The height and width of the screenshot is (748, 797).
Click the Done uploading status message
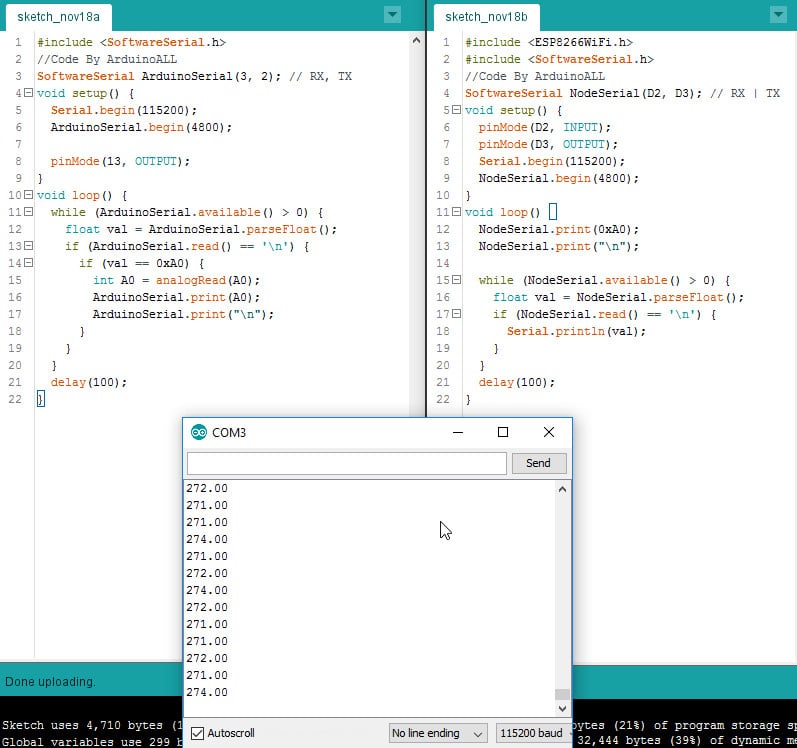[50, 682]
